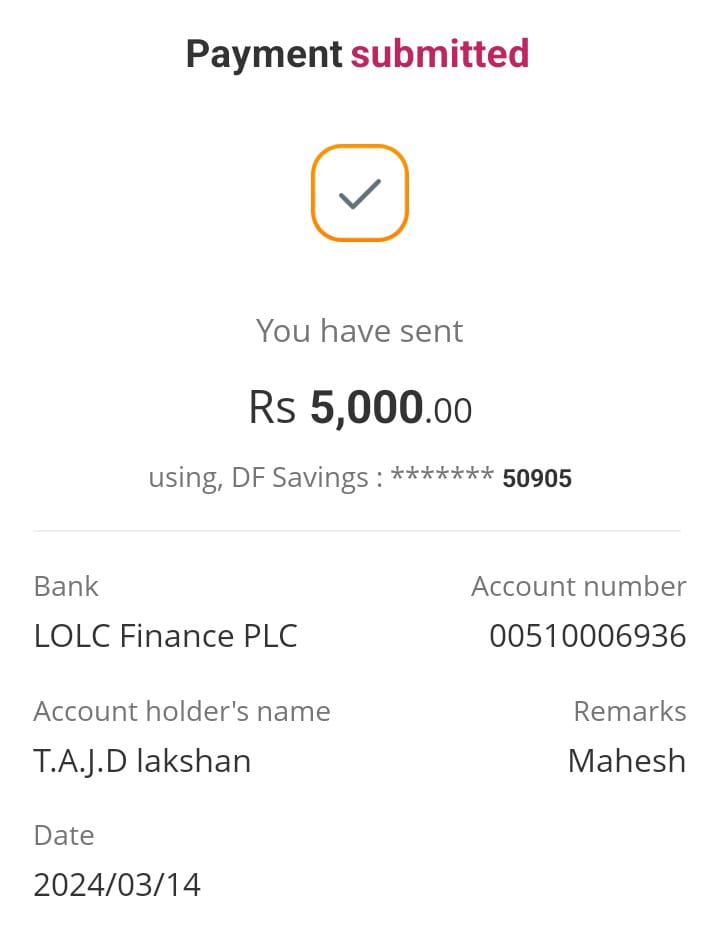Viewport: 720px width, 948px height.
Task: Click the red word submitted
Action: pyautogui.click(x=439, y=54)
